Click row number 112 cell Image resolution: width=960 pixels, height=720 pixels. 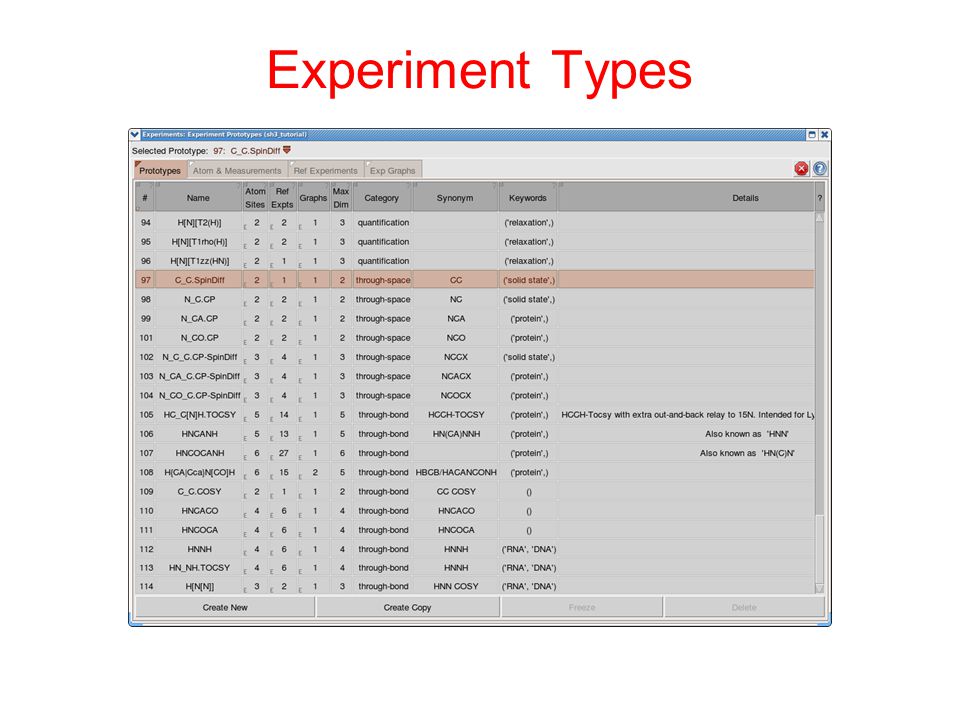pyautogui.click(x=146, y=549)
